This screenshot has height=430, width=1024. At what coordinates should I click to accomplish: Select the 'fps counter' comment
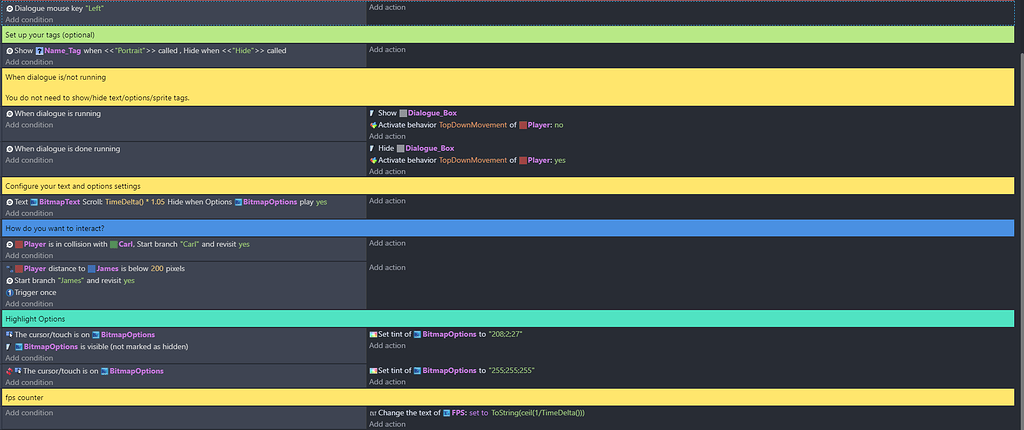507,397
